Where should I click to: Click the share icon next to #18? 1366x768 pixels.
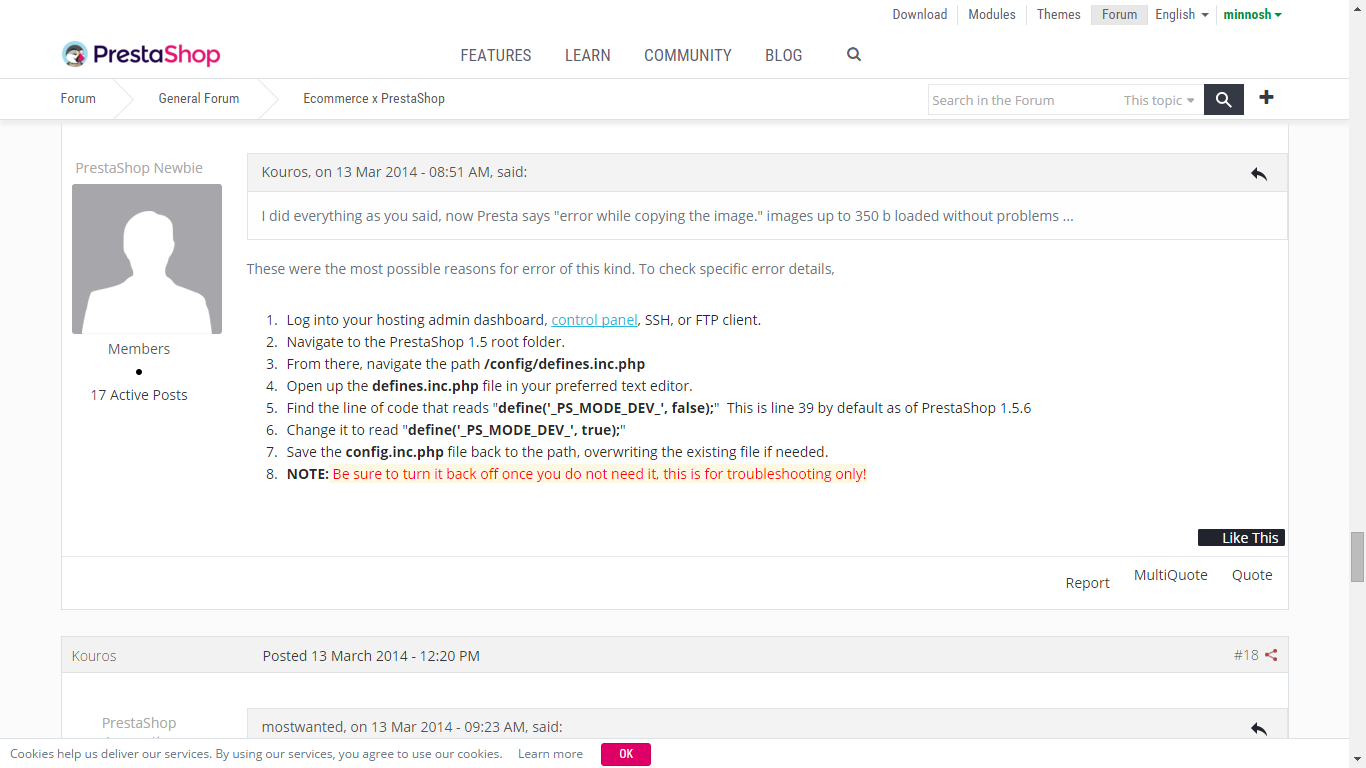pyautogui.click(x=1271, y=656)
